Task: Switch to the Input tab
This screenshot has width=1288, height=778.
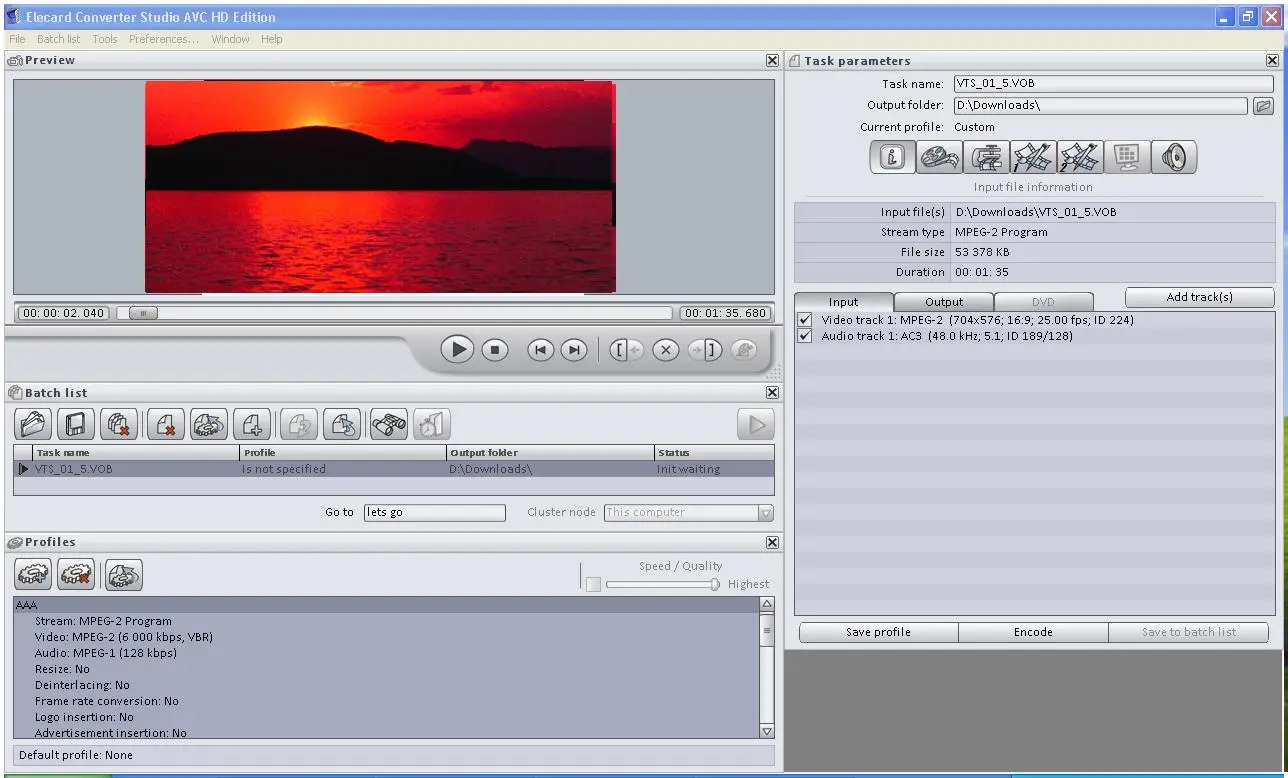Action: tap(843, 301)
